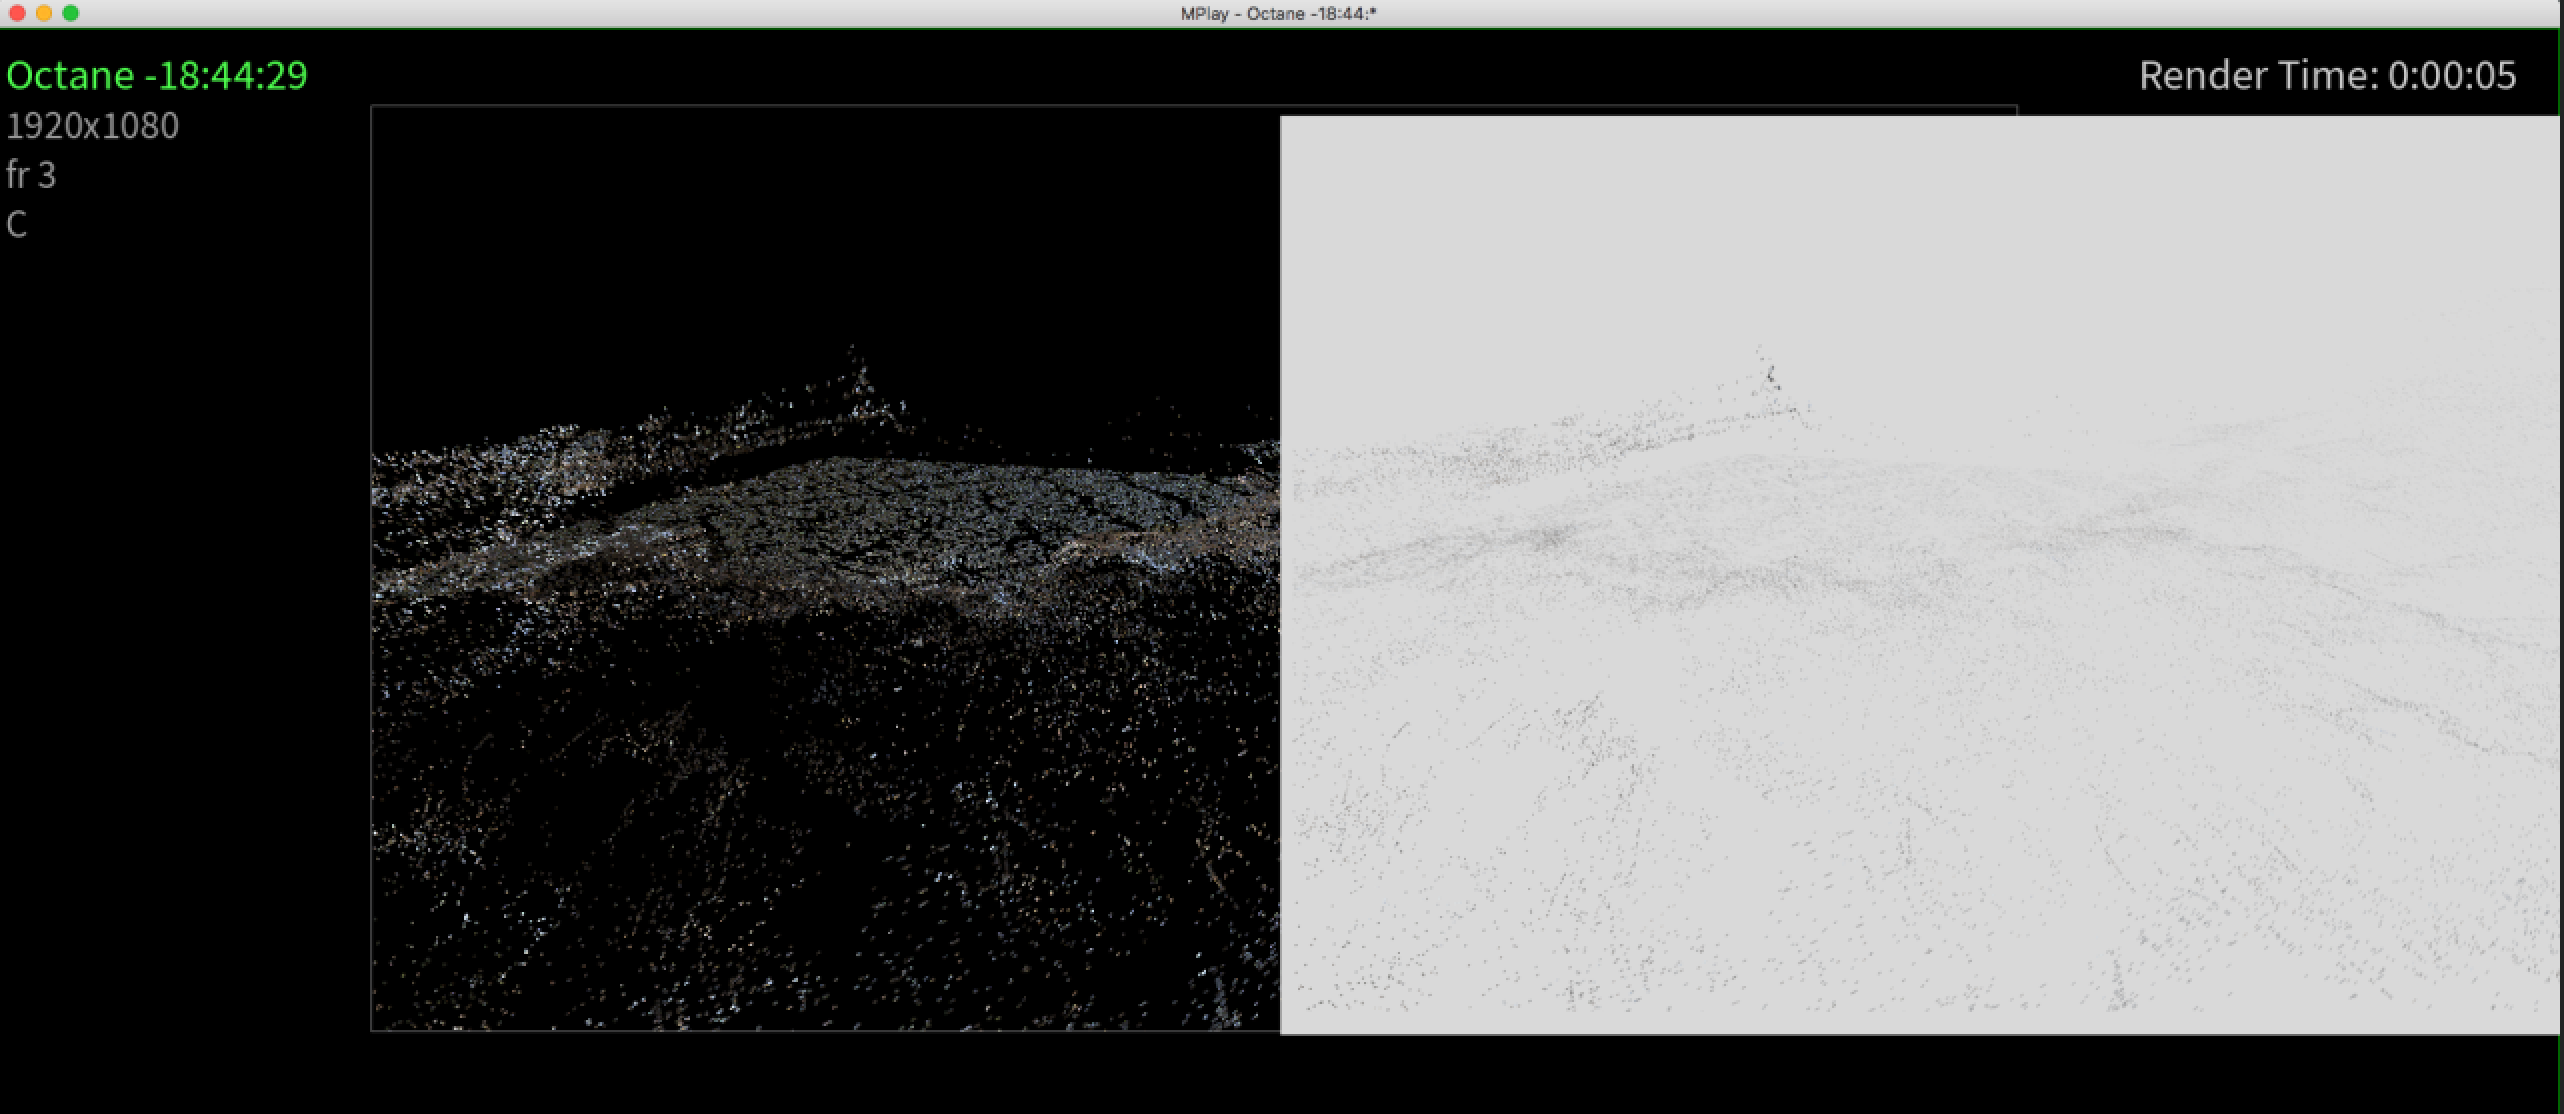Image resolution: width=2564 pixels, height=1114 pixels.
Task: Click the Render Time 0:00:05 readout
Action: [x=2326, y=76]
